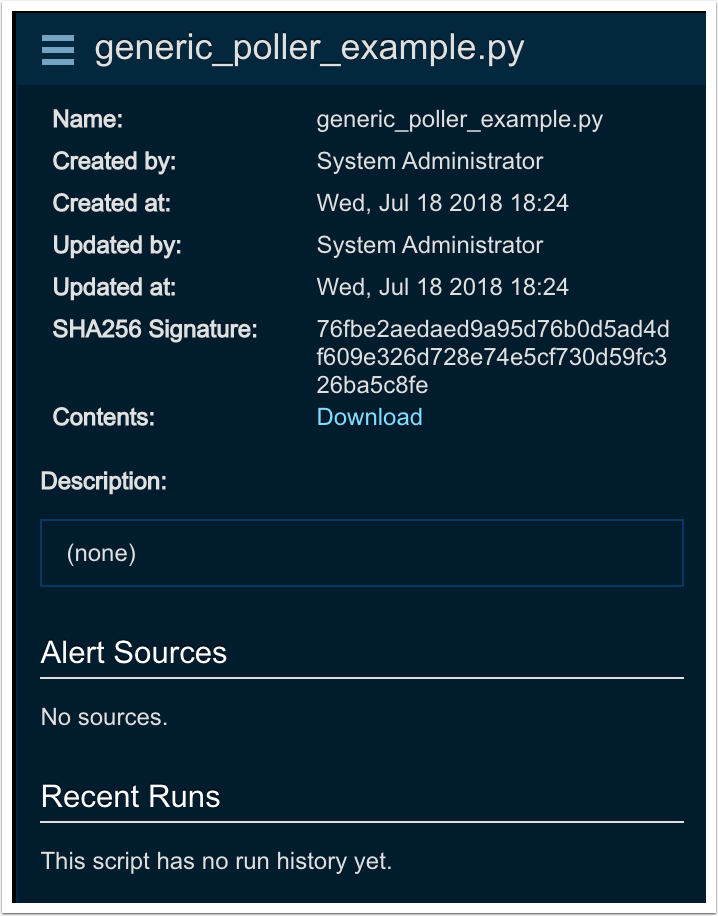This screenshot has height=916, width=718.
Task: Click the SHA256 Signature label
Action: point(155,329)
